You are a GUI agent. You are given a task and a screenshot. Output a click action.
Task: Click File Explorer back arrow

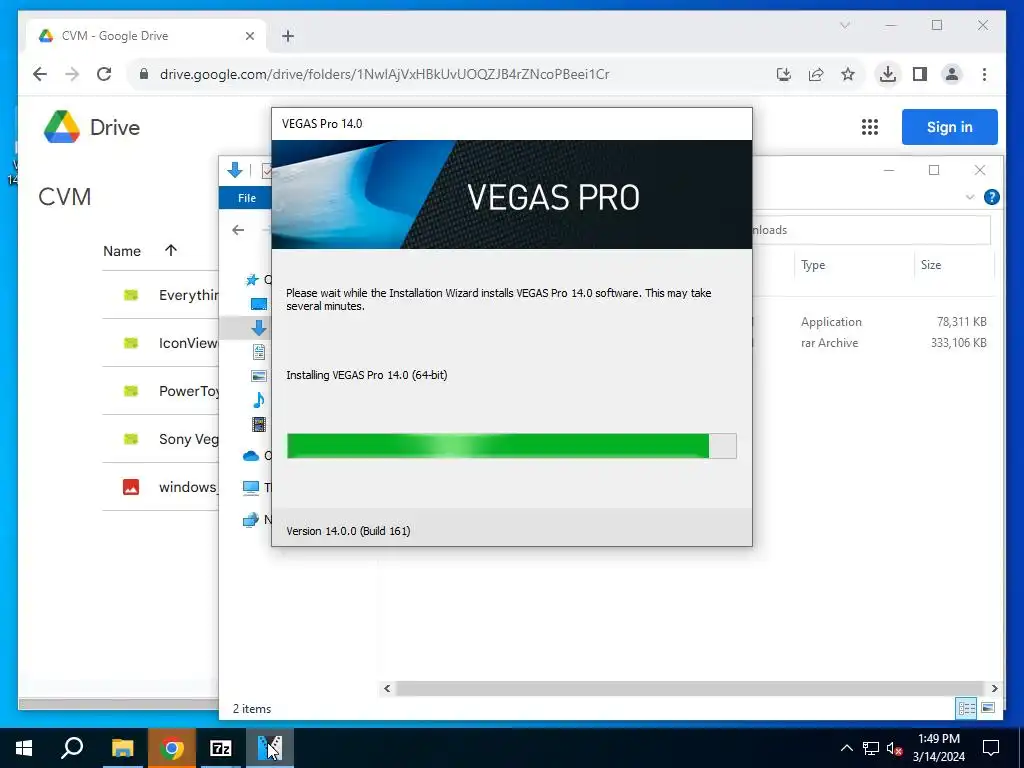238,230
